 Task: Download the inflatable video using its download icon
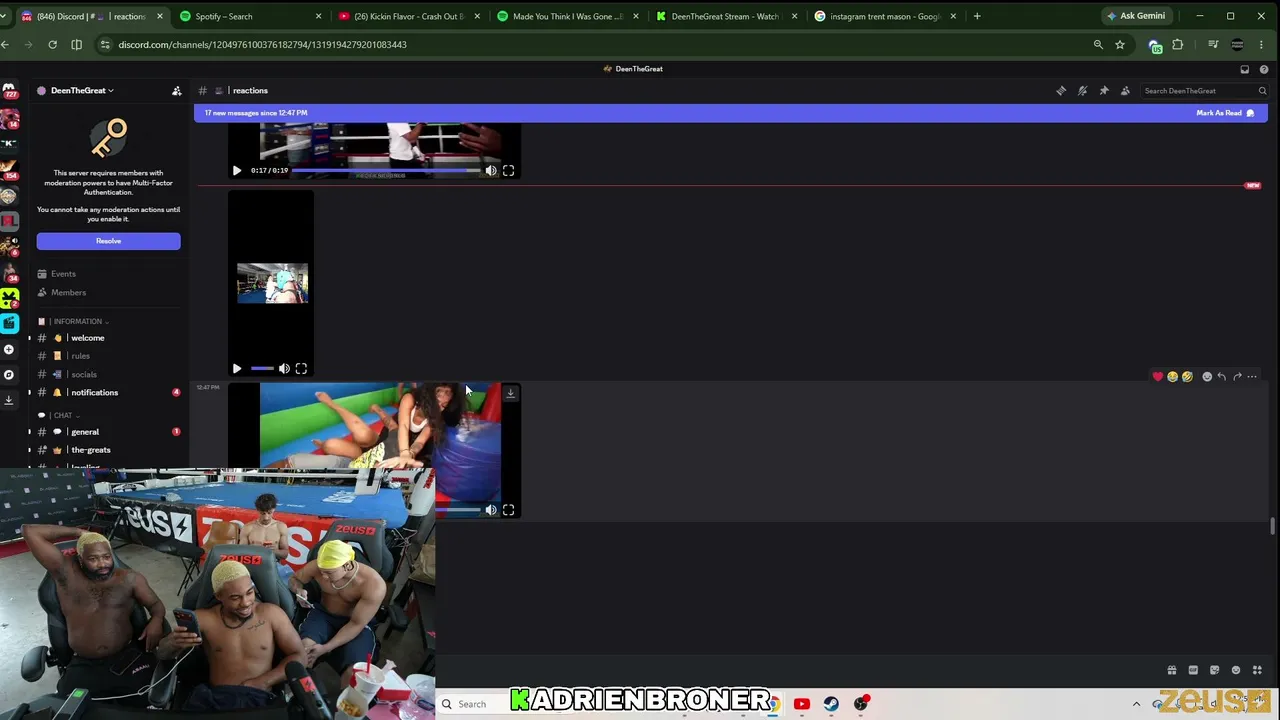click(x=510, y=393)
